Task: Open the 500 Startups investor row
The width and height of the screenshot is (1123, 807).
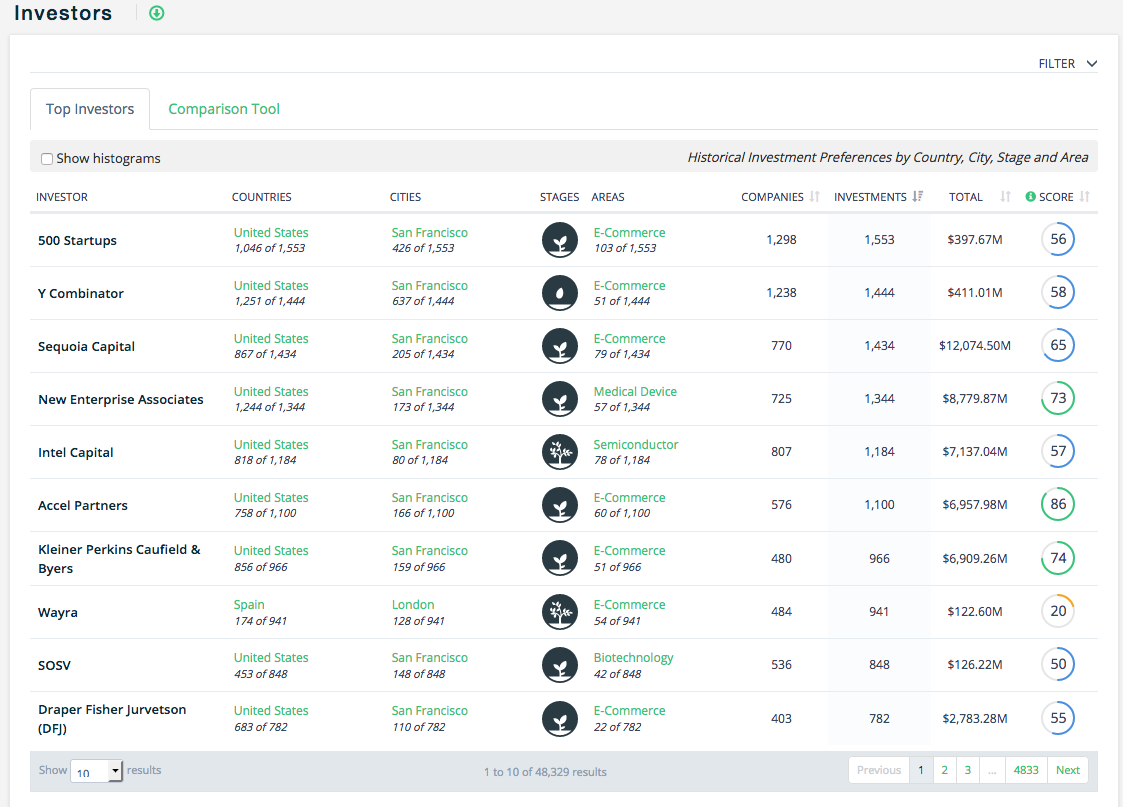Action: point(77,241)
